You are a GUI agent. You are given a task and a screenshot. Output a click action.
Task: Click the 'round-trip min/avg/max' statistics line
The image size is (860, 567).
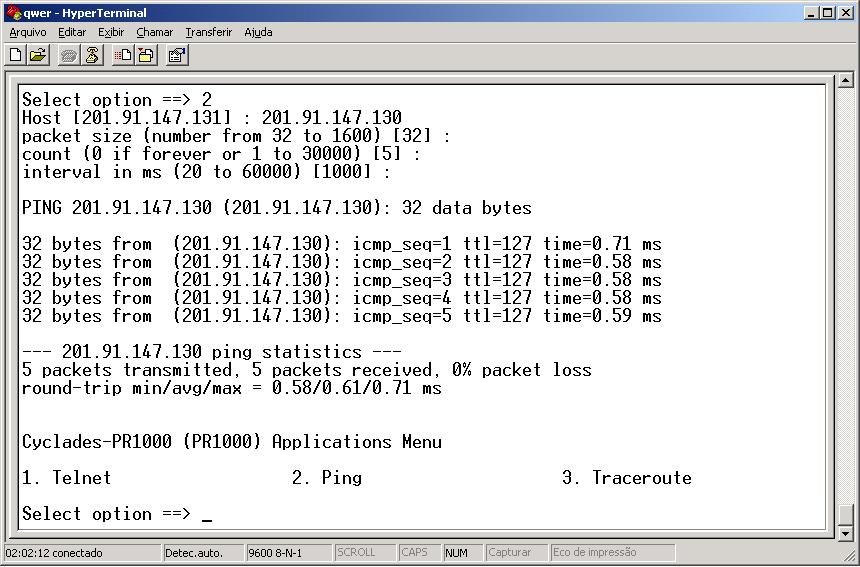pos(232,388)
